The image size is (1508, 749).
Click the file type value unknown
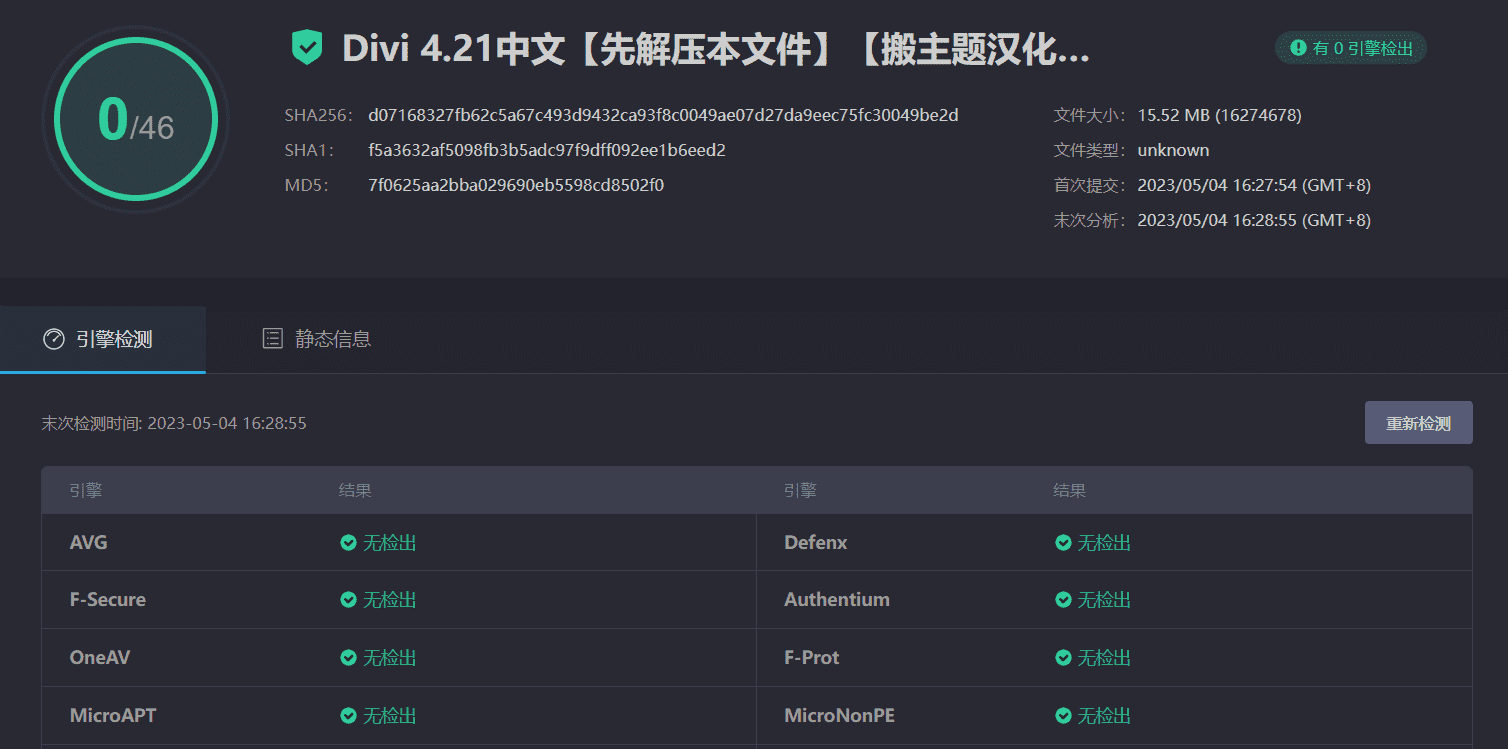pos(1173,150)
